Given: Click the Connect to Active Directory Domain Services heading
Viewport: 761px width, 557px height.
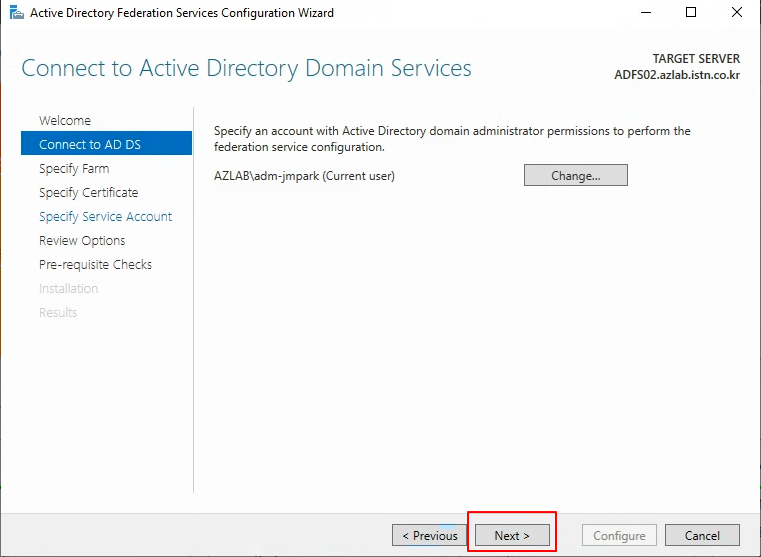Looking at the screenshot, I should [x=246, y=68].
